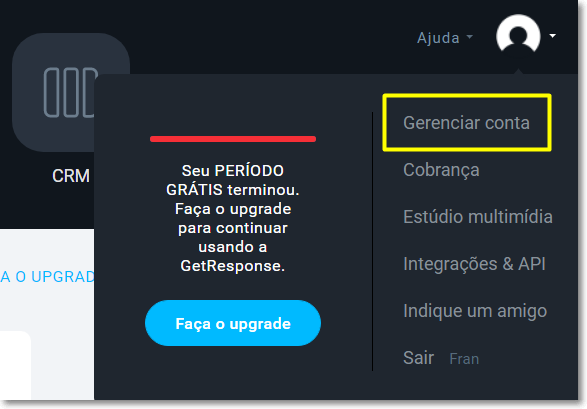Click the blue Faça o upgrade button
This screenshot has height=409, width=587.
click(233, 323)
